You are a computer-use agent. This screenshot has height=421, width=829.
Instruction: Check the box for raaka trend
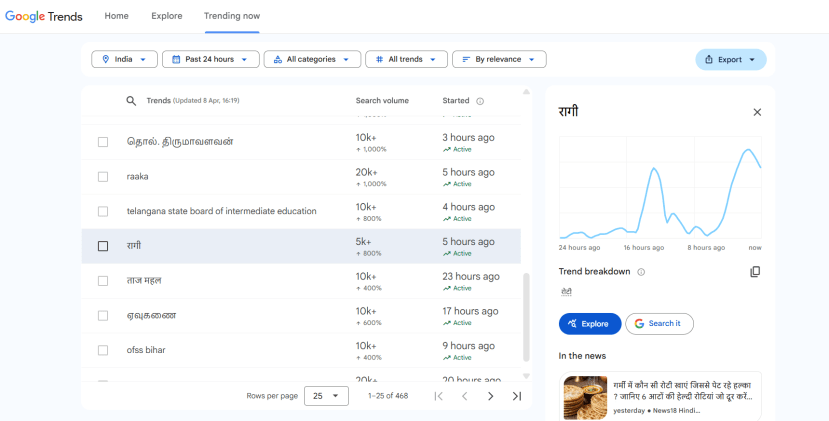pos(103,177)
